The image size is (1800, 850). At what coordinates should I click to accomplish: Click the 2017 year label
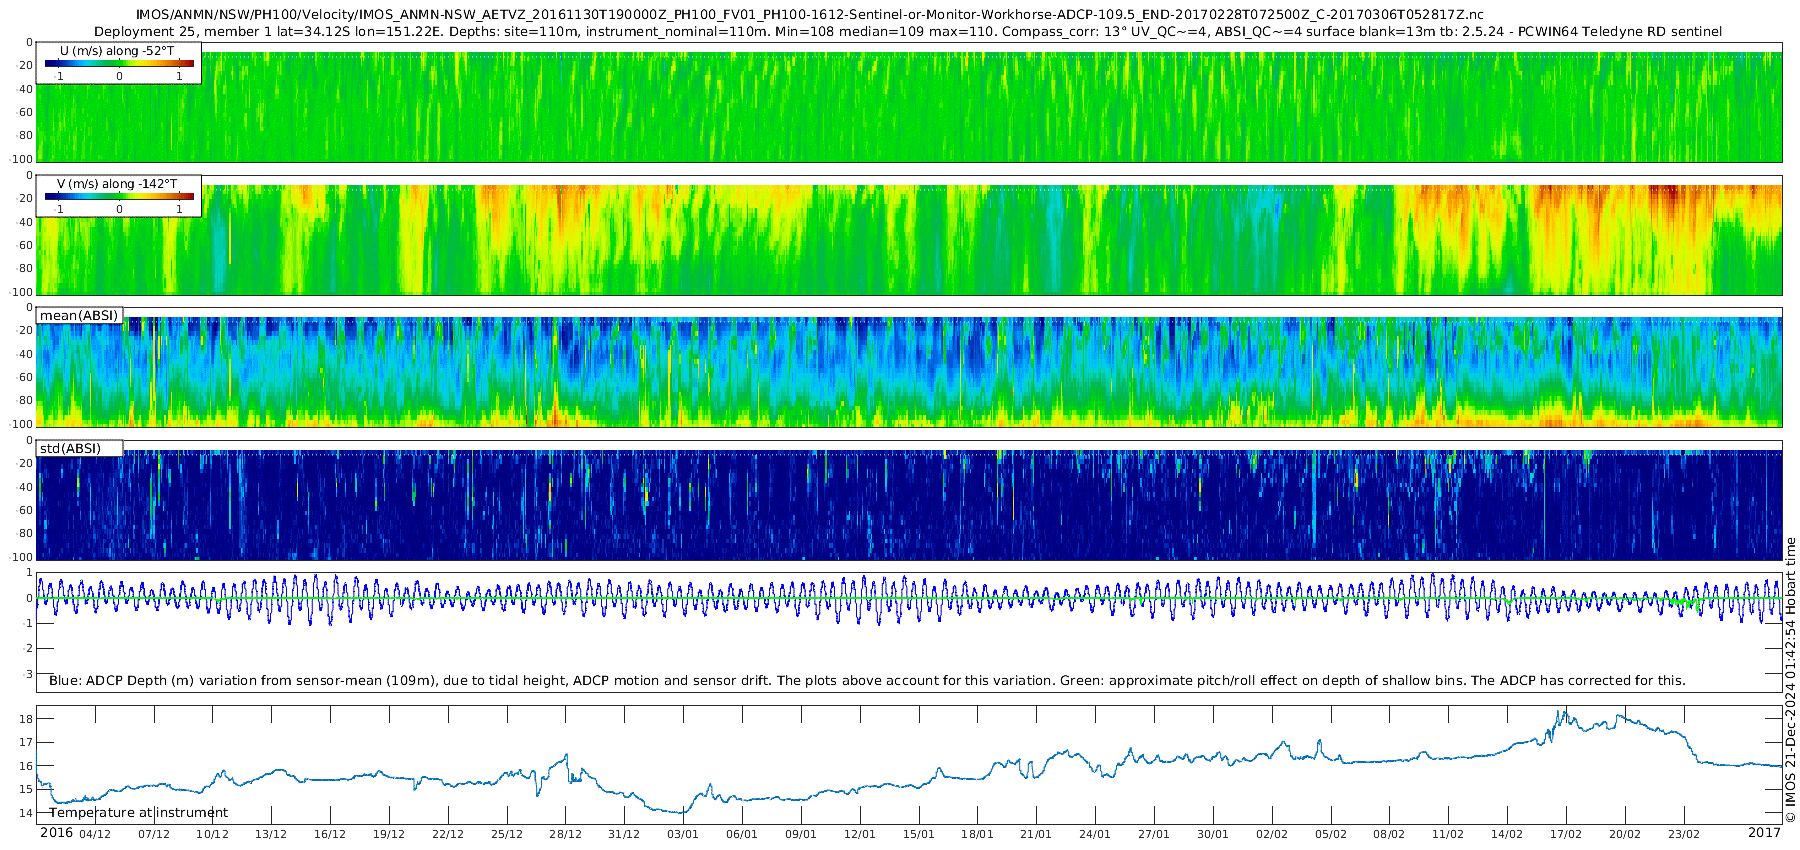pyautogui.click(x=1764, y=833)
